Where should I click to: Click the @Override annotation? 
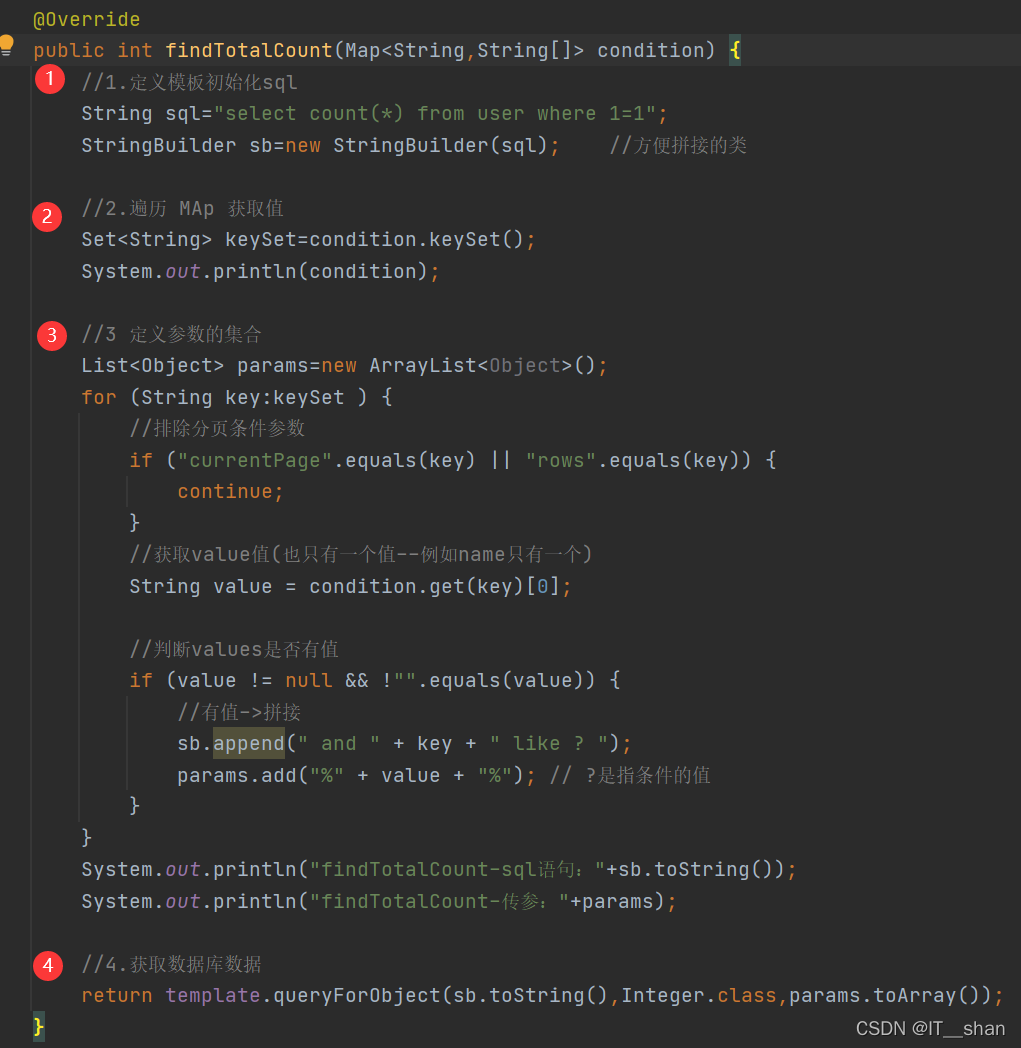(x=87, y=19)
